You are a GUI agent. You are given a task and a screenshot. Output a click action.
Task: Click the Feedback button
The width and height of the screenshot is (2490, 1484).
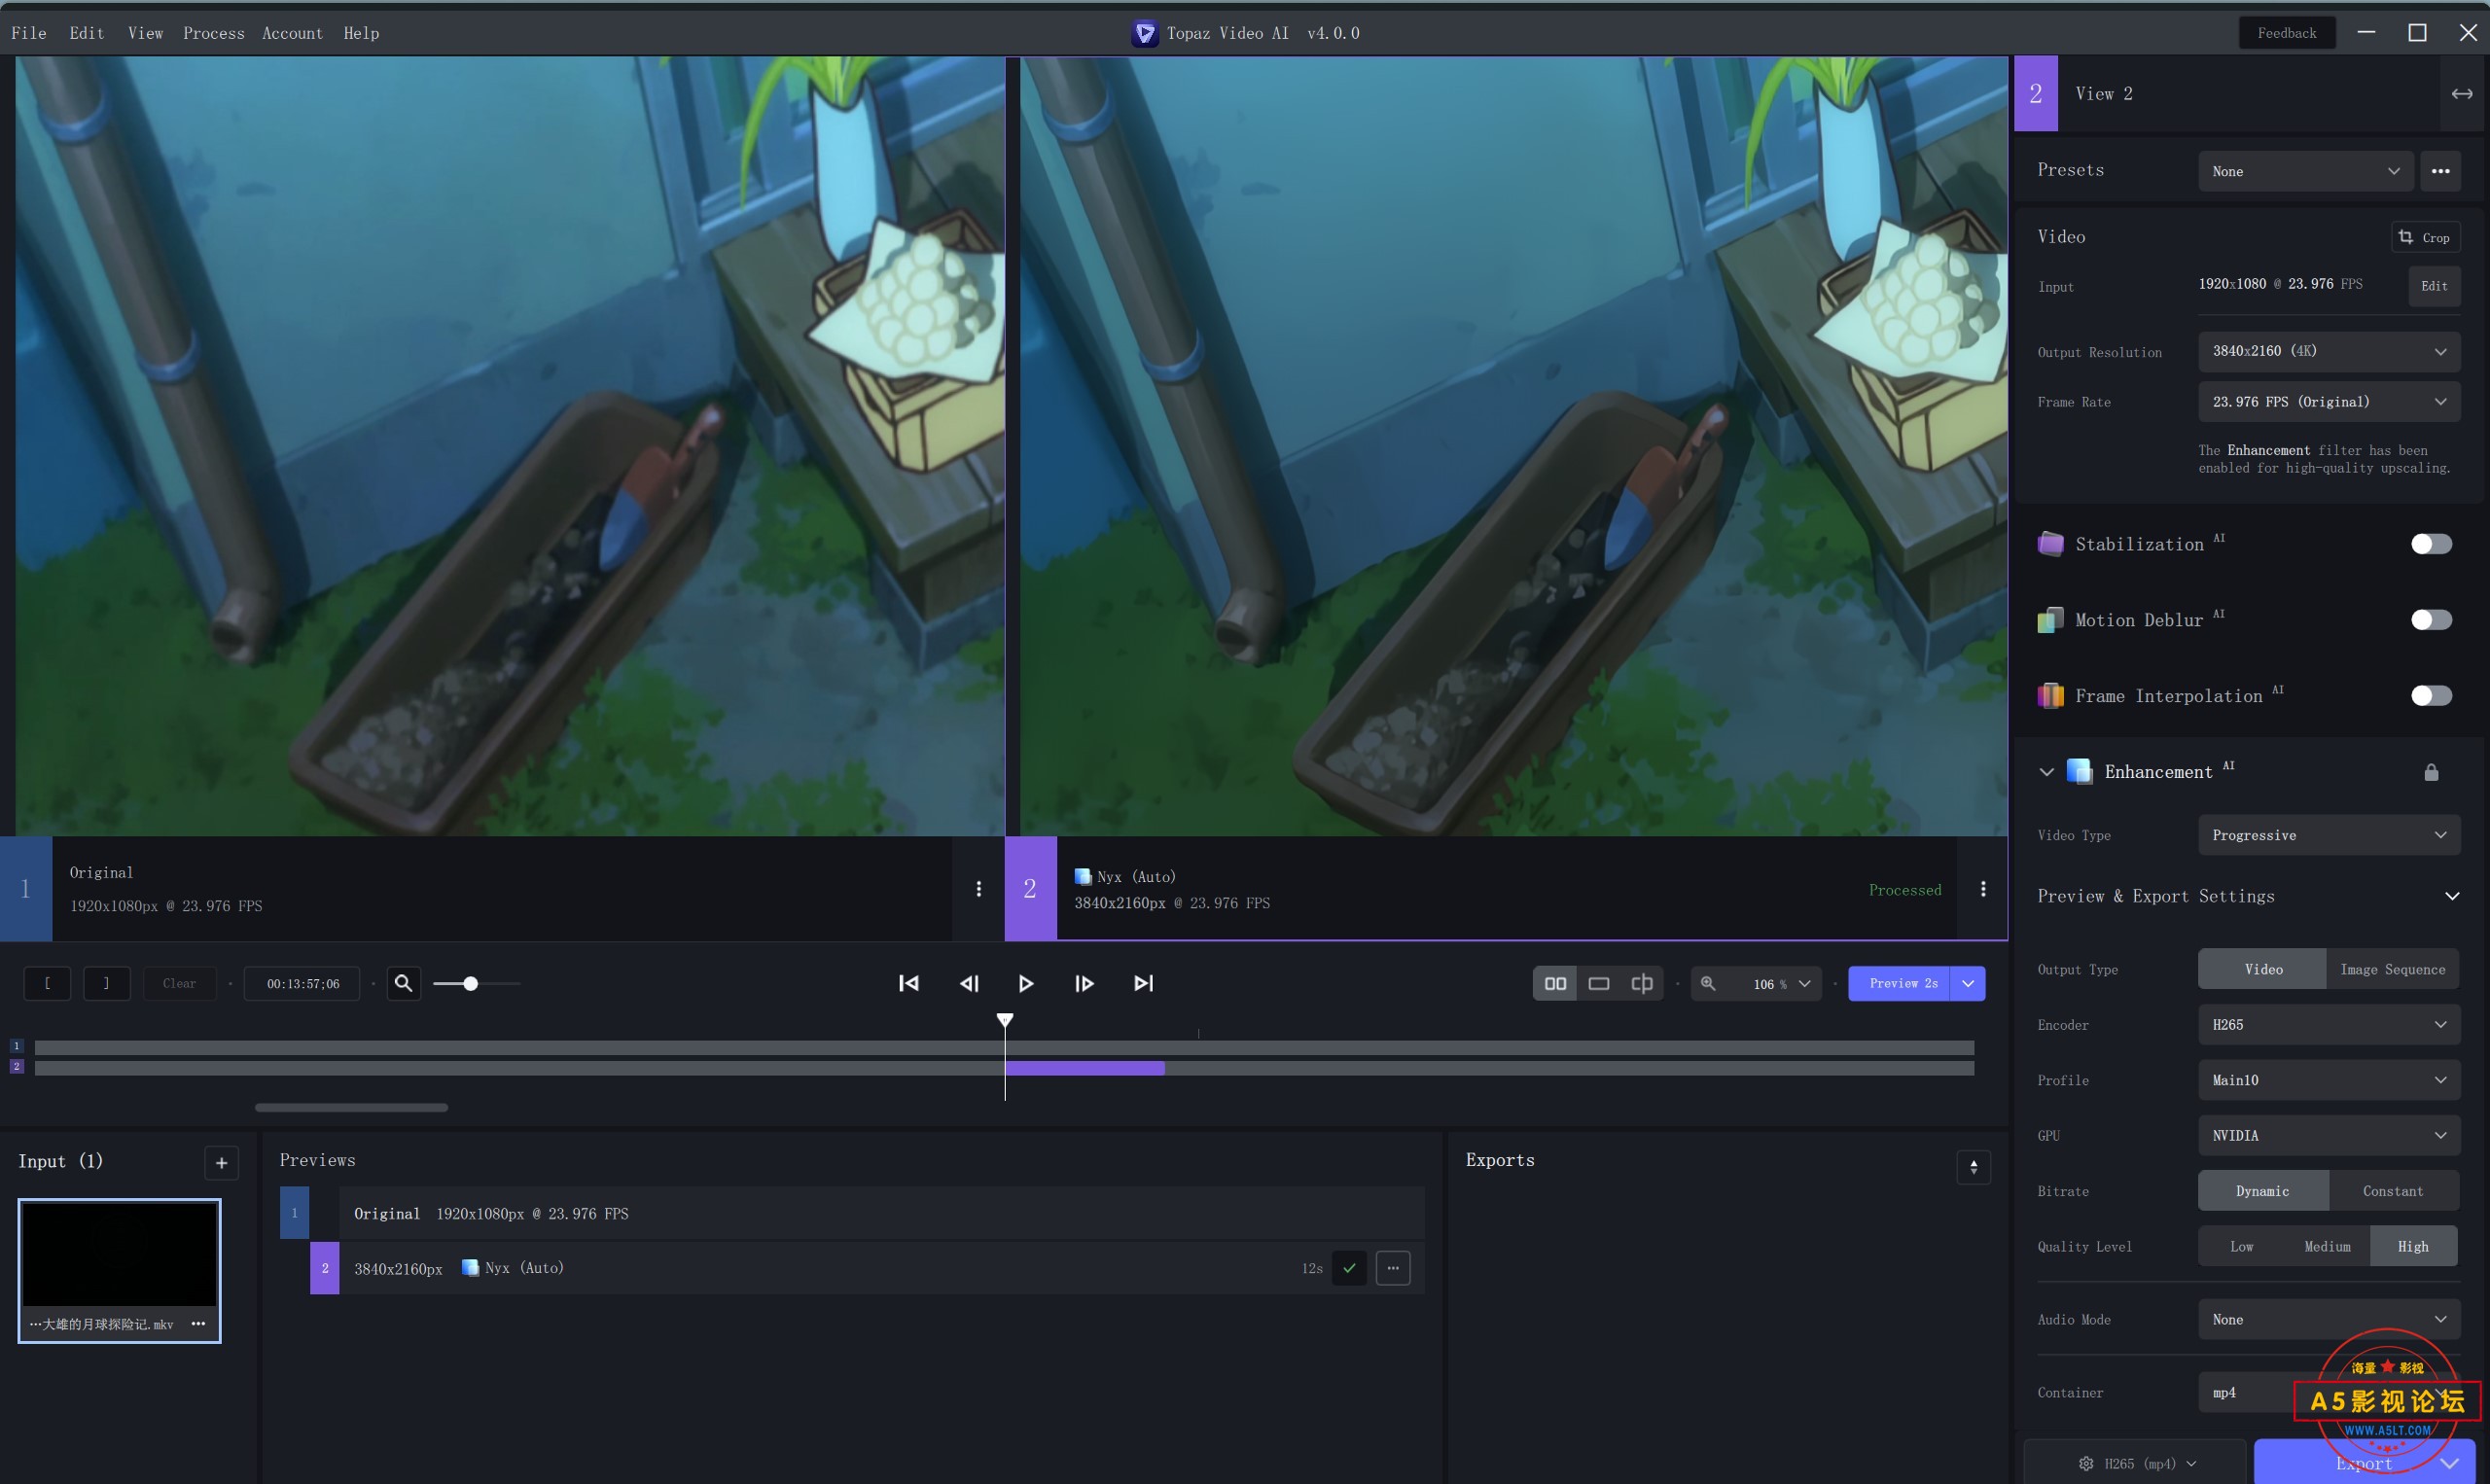click(2286, 33)
